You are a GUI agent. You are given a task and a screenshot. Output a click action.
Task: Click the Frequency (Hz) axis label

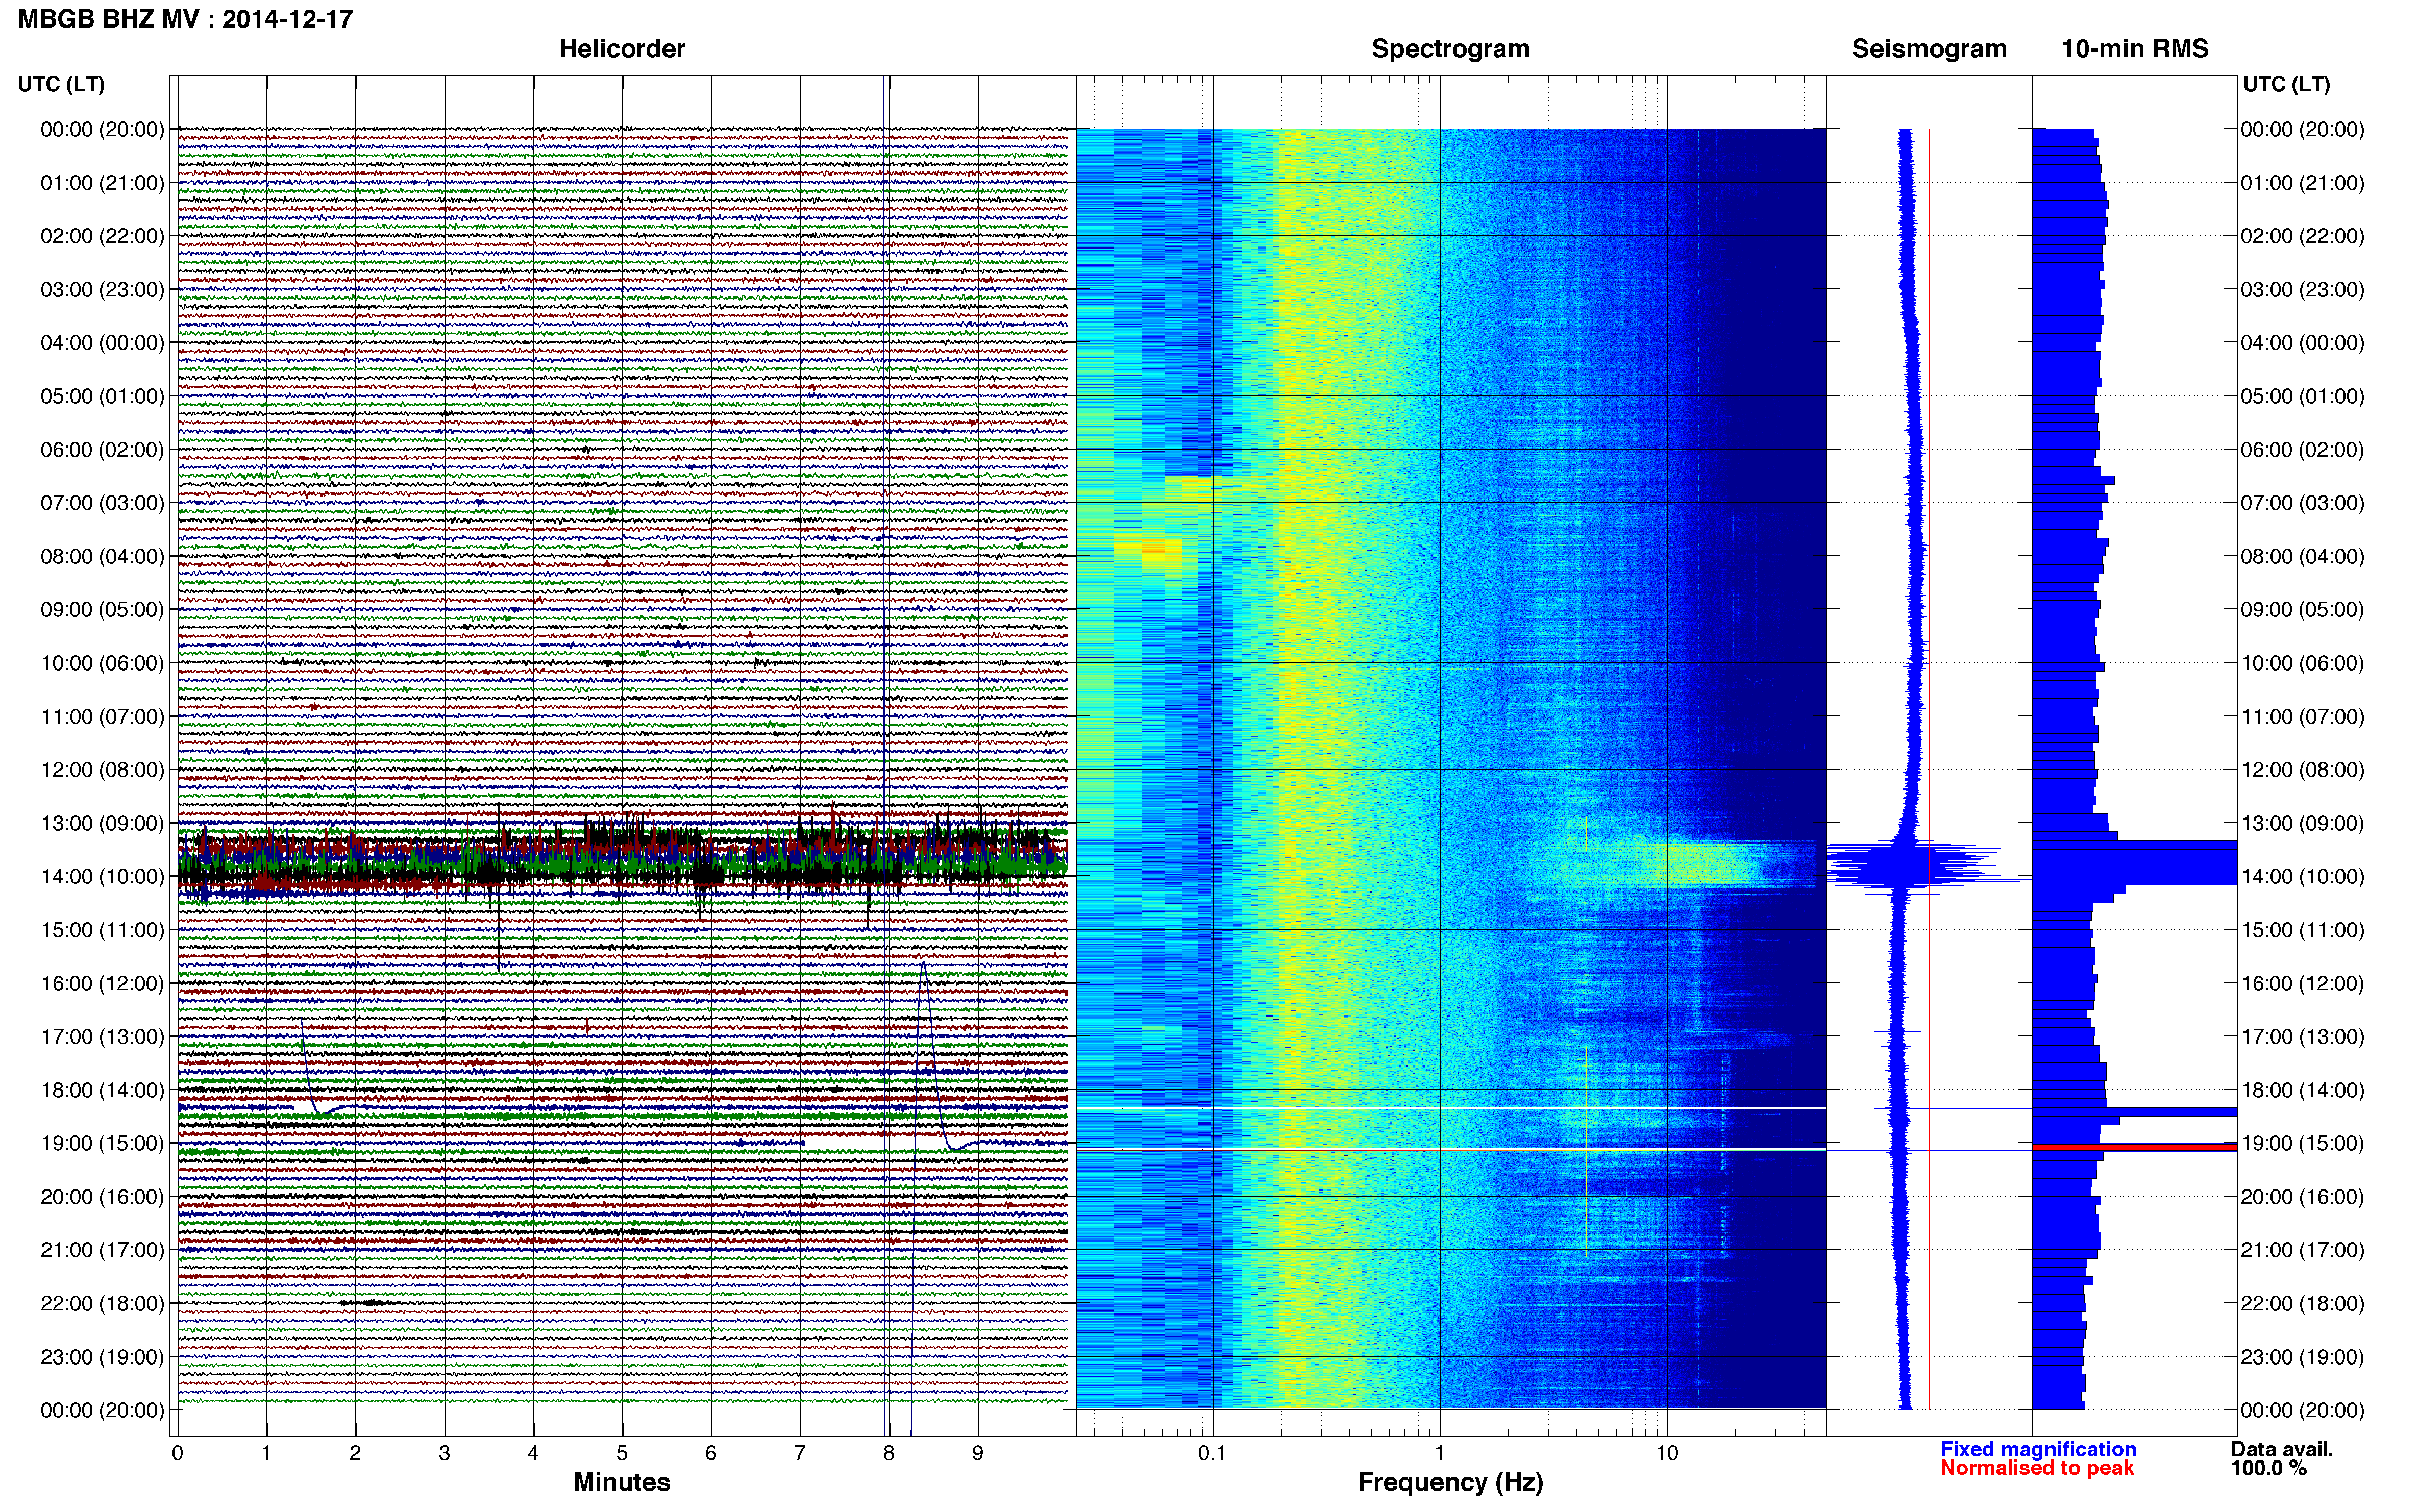(1450, 1482)
